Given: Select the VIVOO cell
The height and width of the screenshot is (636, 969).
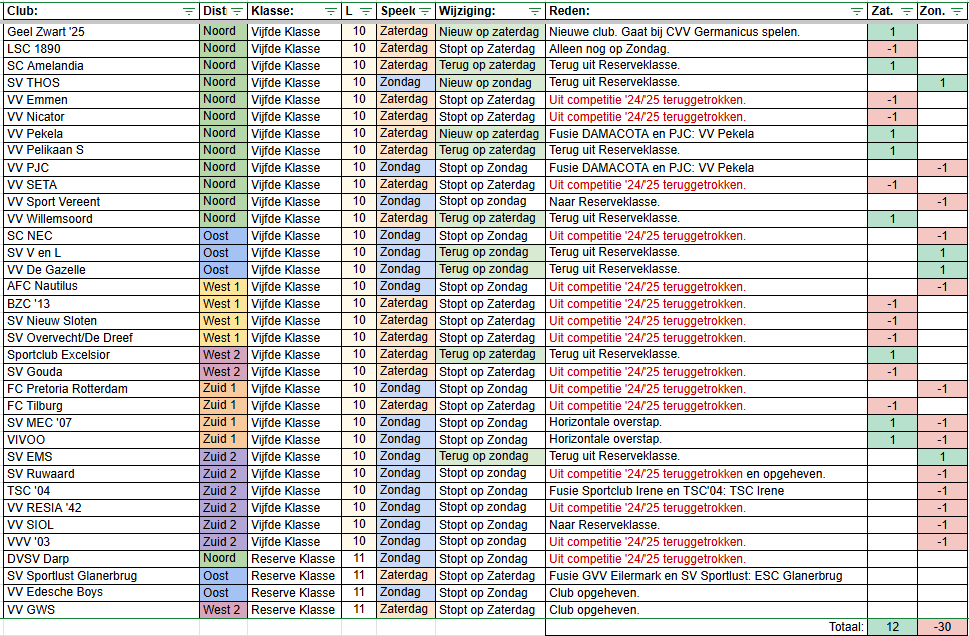Looking at the screenshot, I should click(101, 439).
